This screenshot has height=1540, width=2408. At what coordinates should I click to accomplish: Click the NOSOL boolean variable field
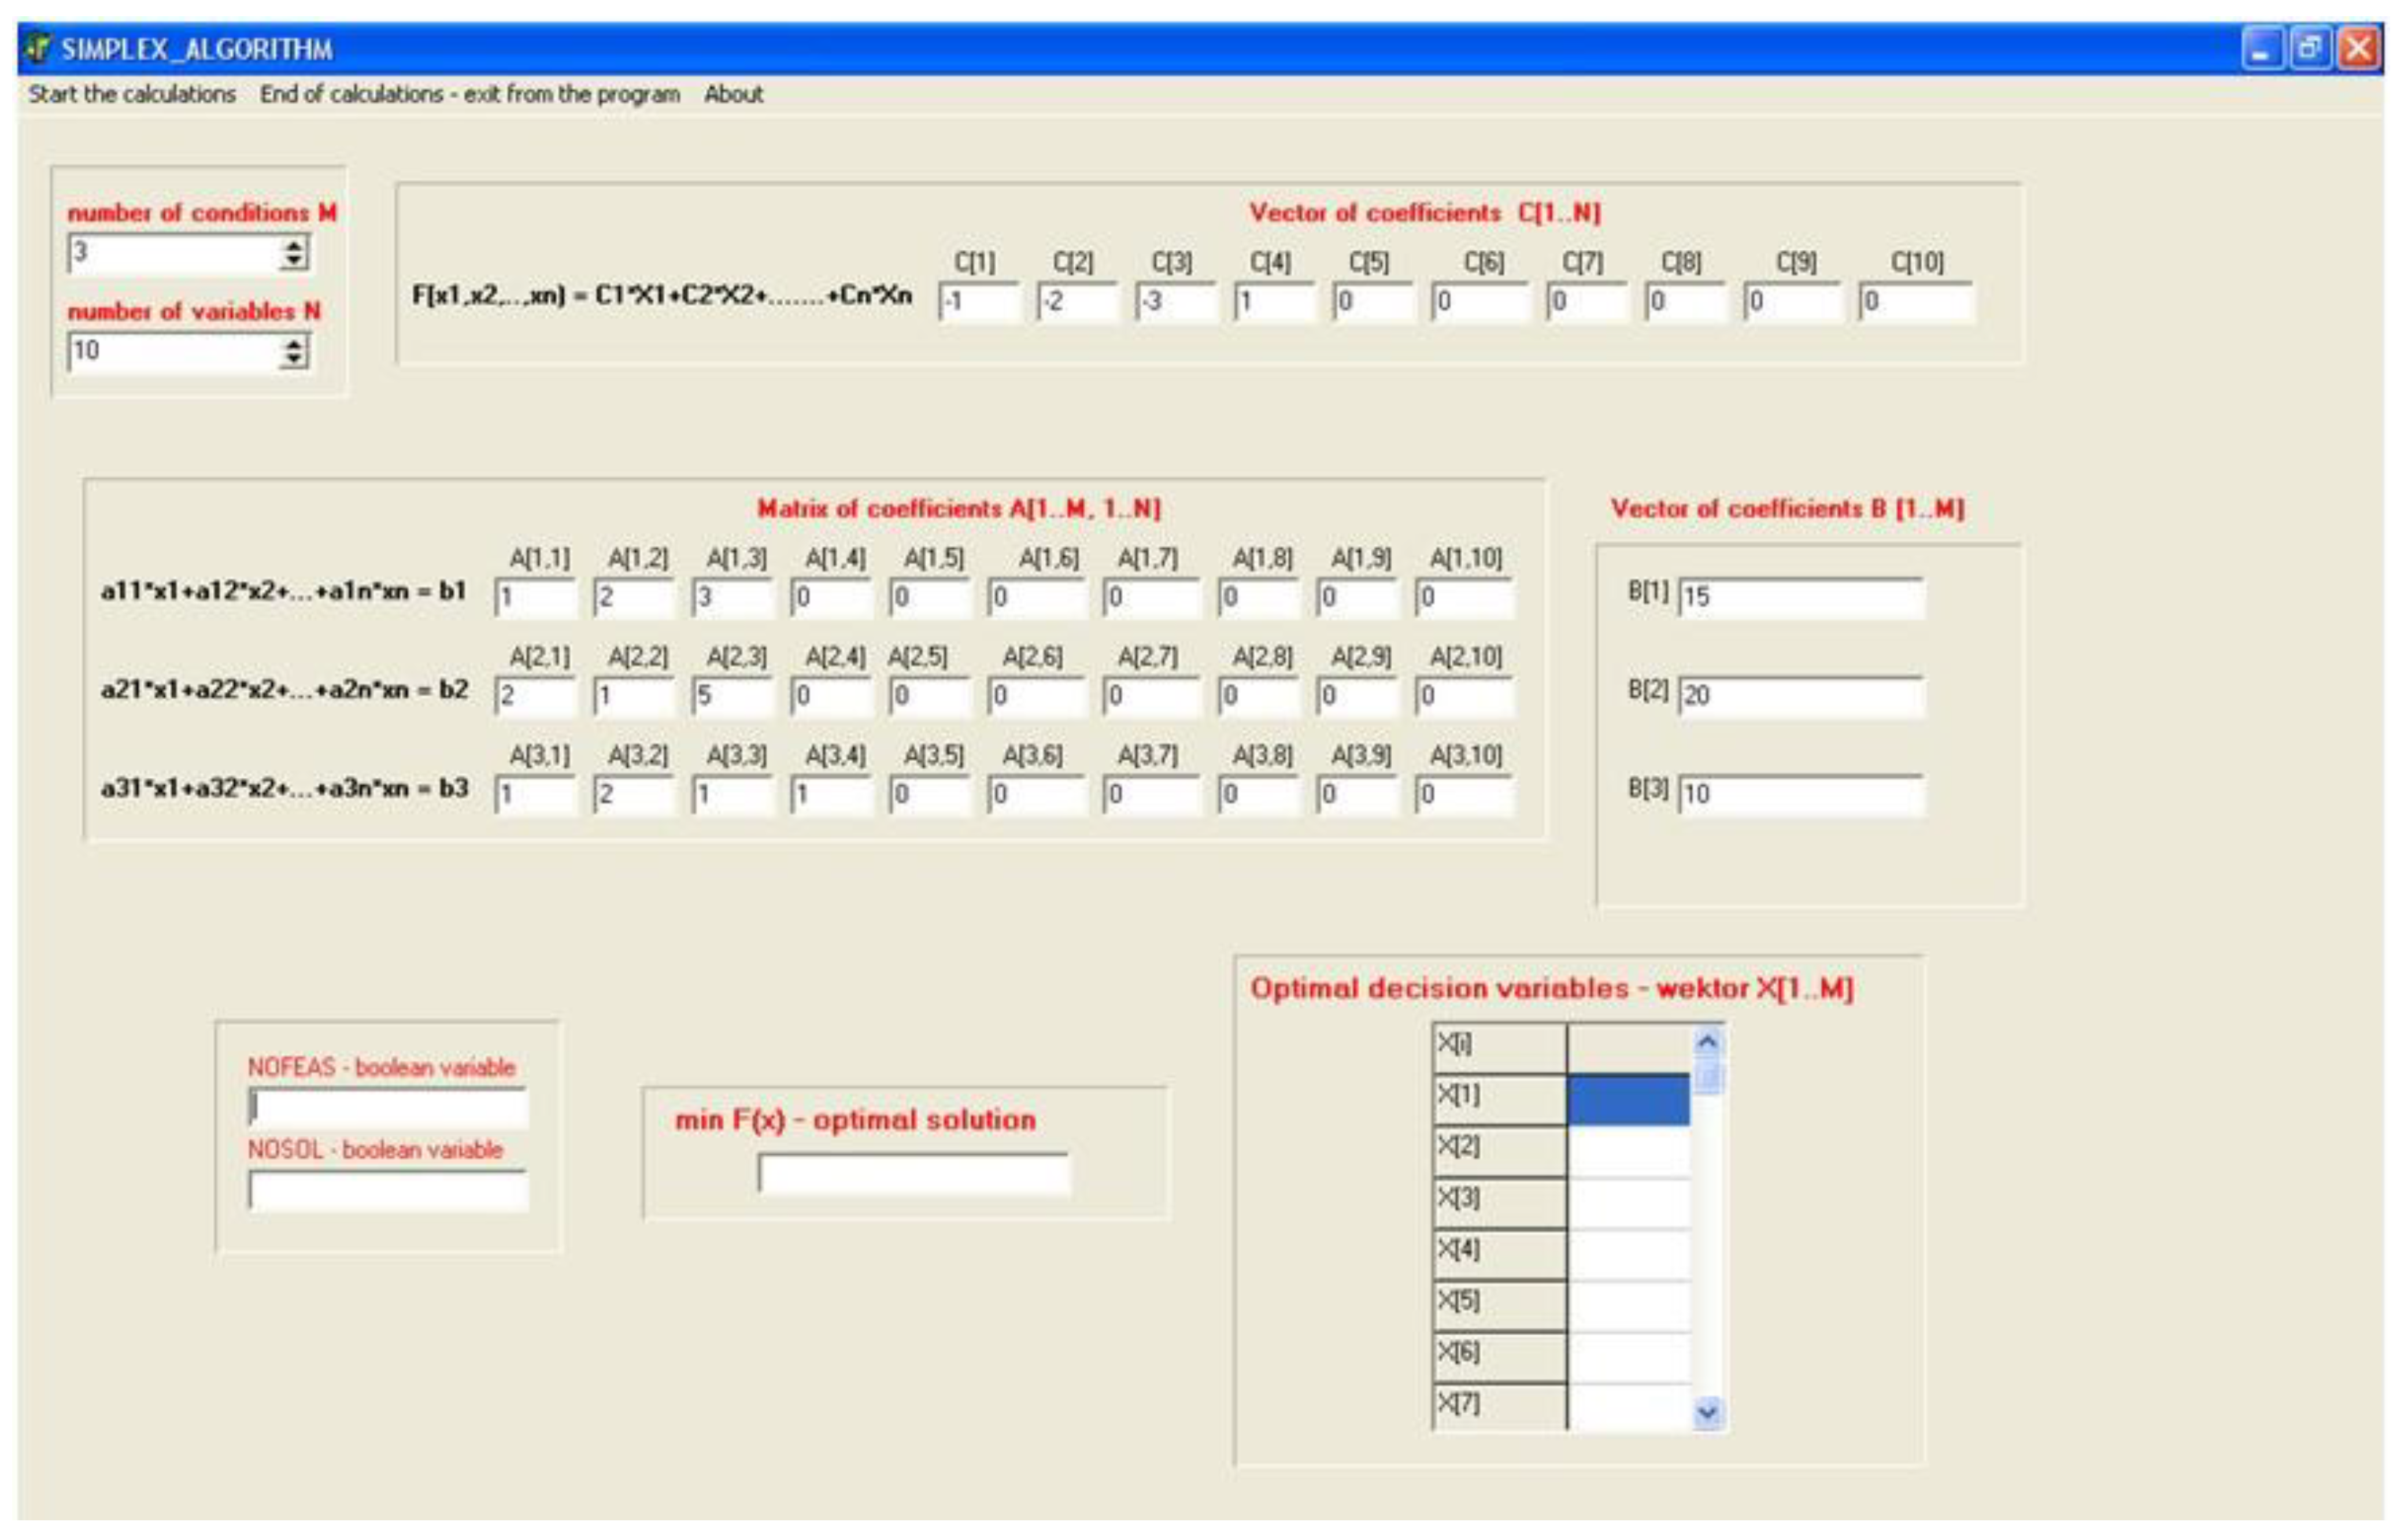[x=388, y=1190]
